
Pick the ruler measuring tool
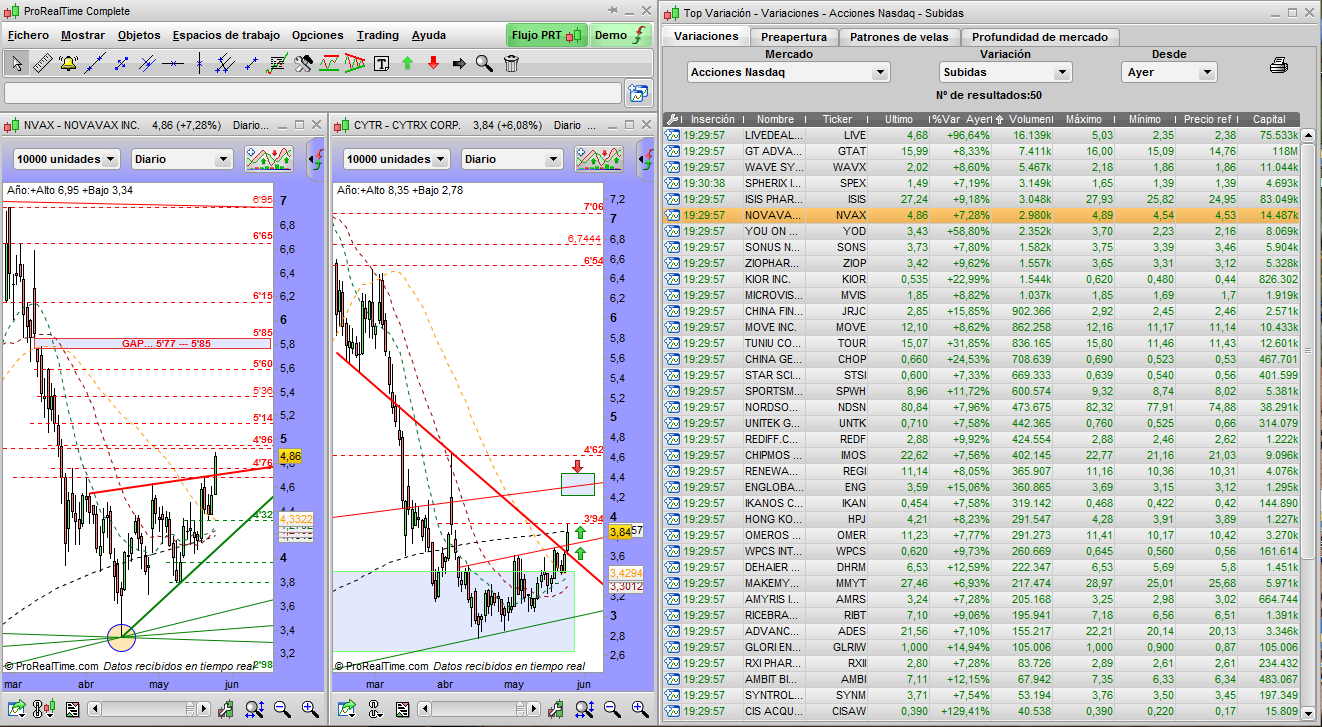click(x=42, y=64)
